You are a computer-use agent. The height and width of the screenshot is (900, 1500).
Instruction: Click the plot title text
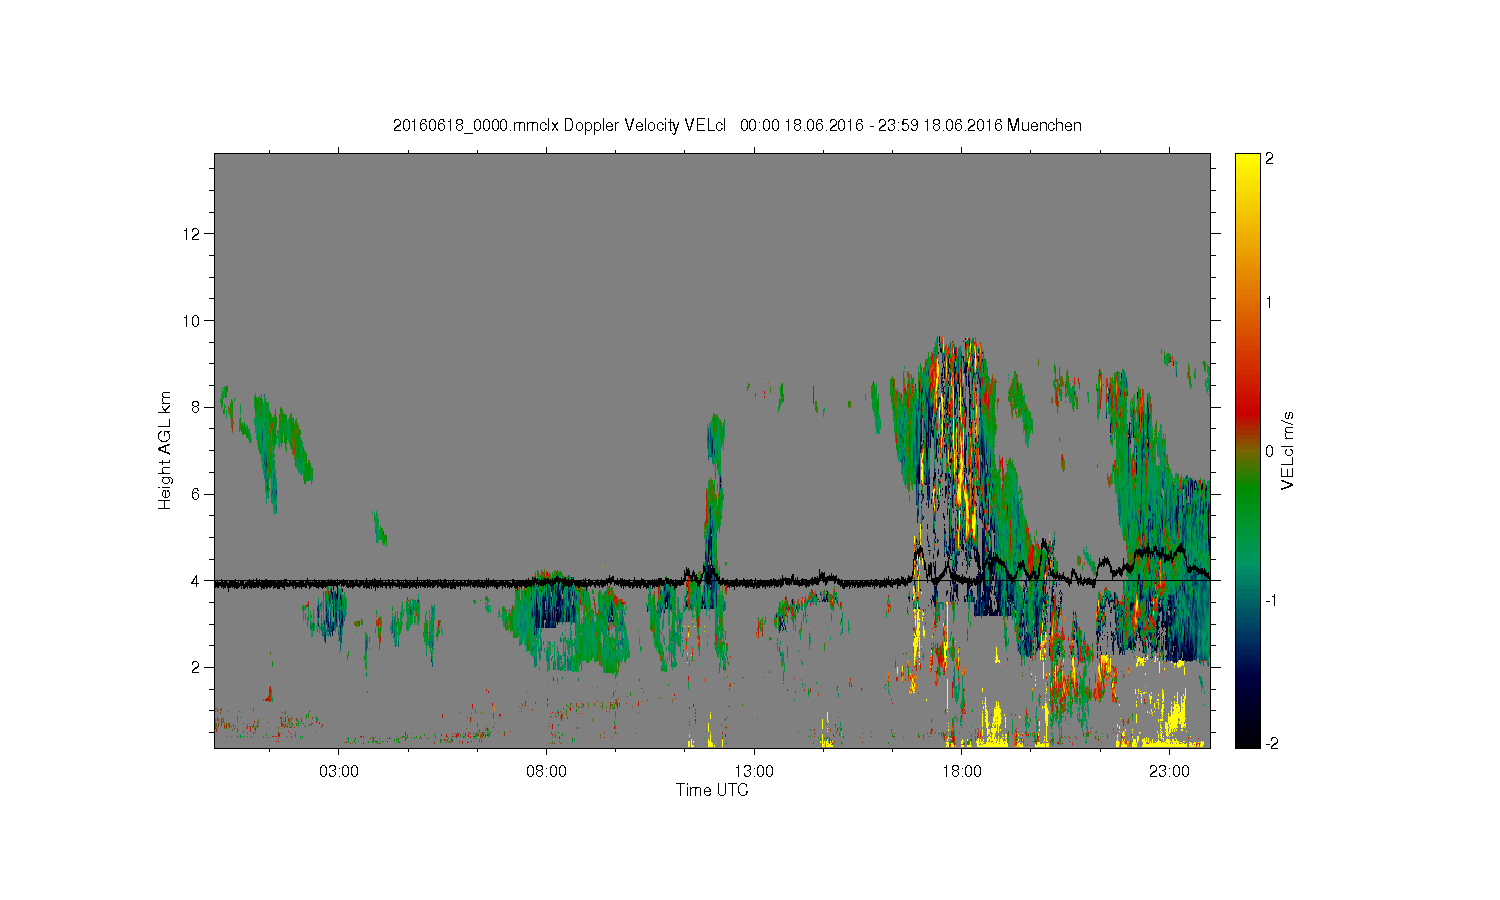(737, 125)
